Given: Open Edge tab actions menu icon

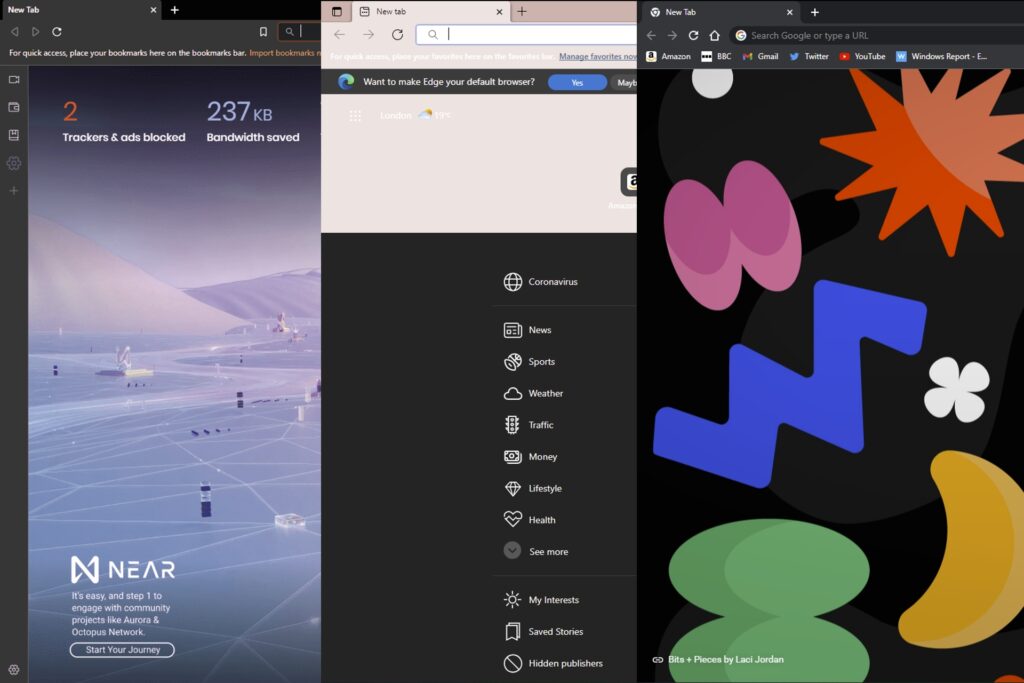Looking at the screenshot, I should [337, 11].
